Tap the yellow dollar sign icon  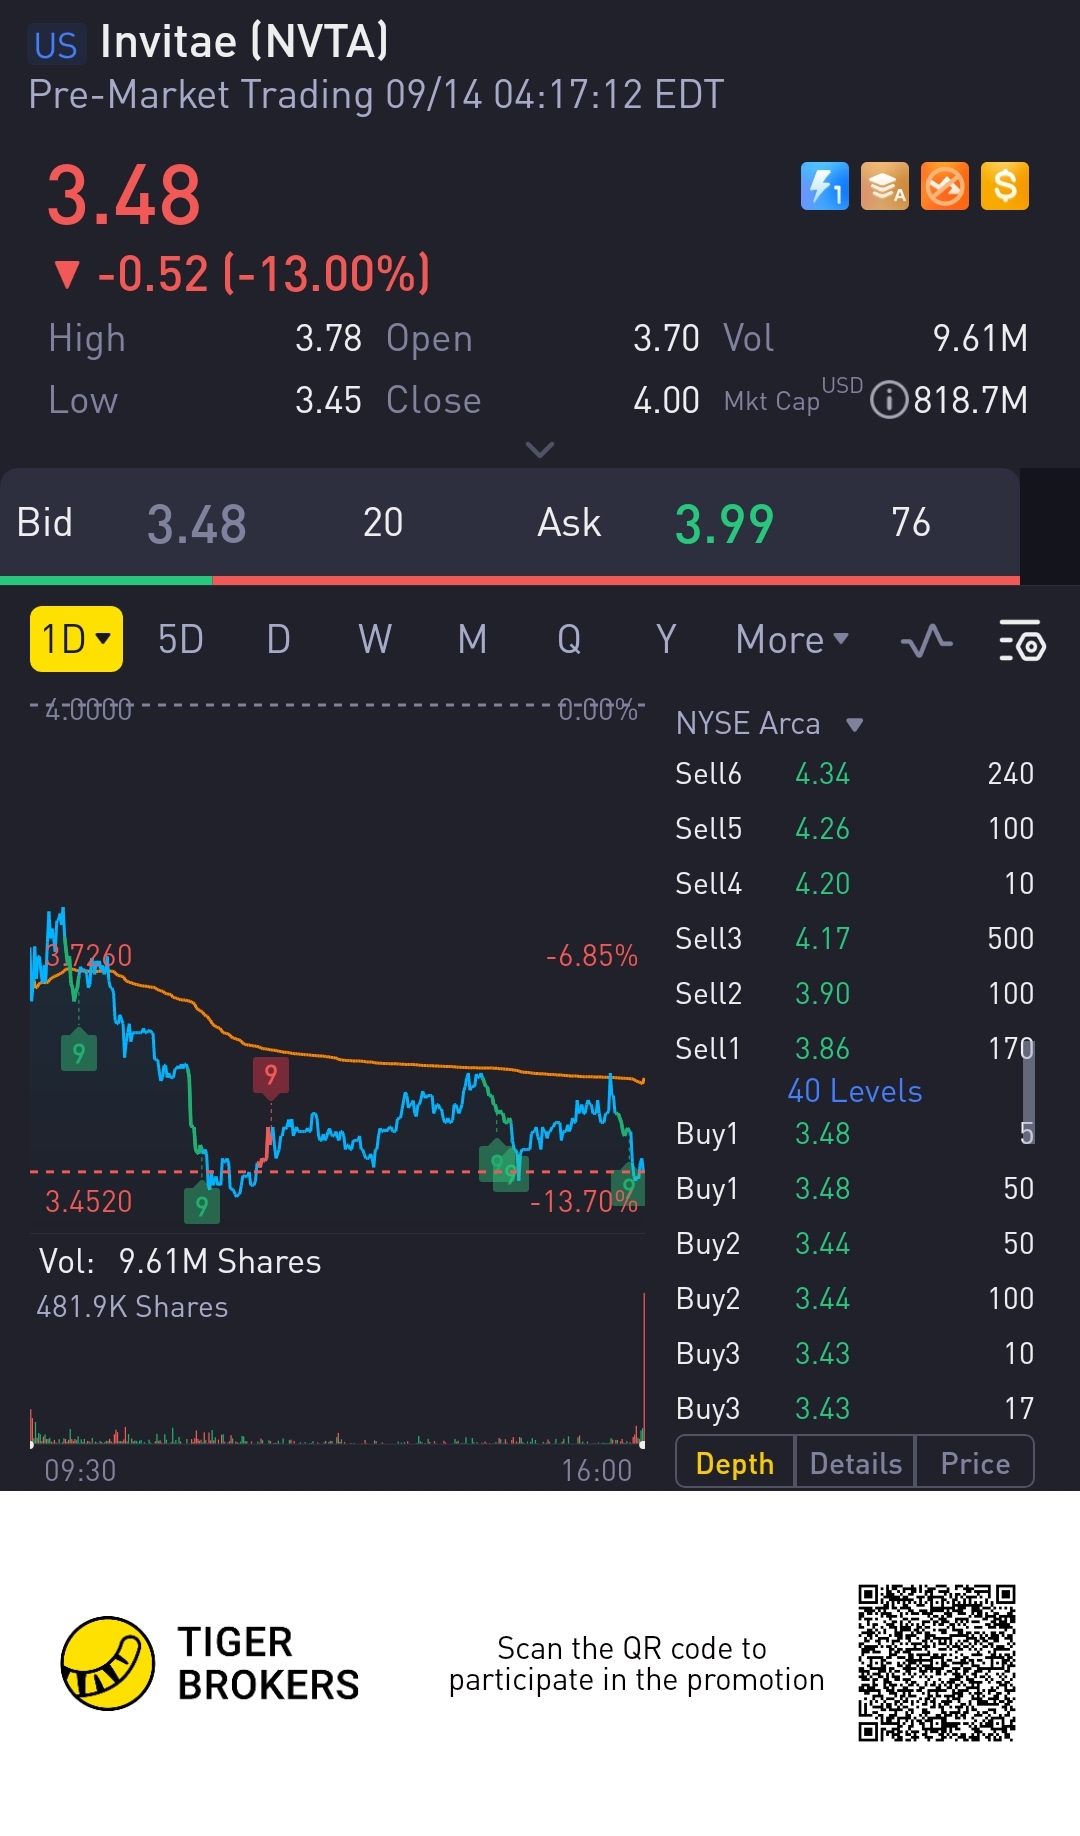pos(1005,186)
